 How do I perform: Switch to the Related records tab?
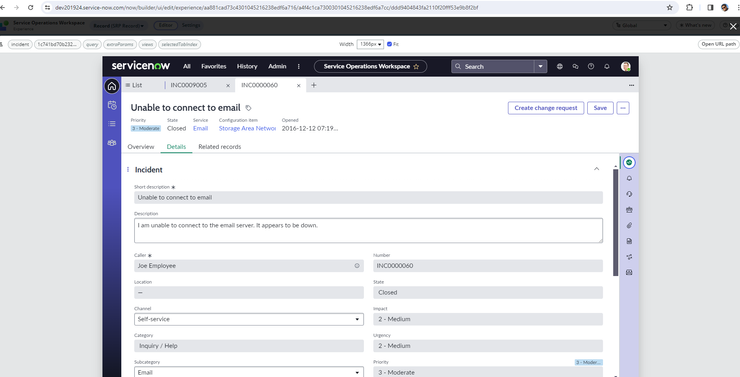[x=219, y=147]
